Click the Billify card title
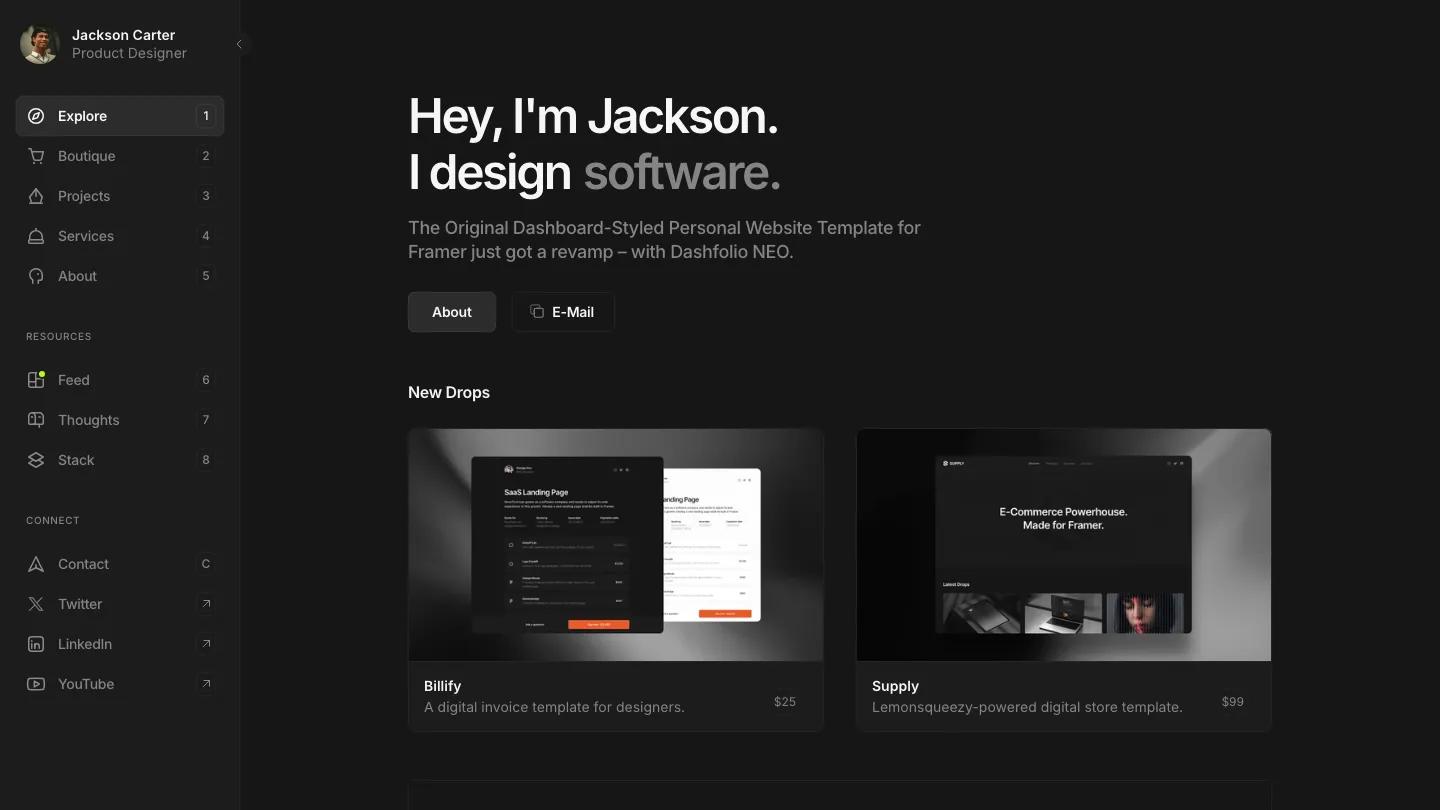 pos(442,686)
